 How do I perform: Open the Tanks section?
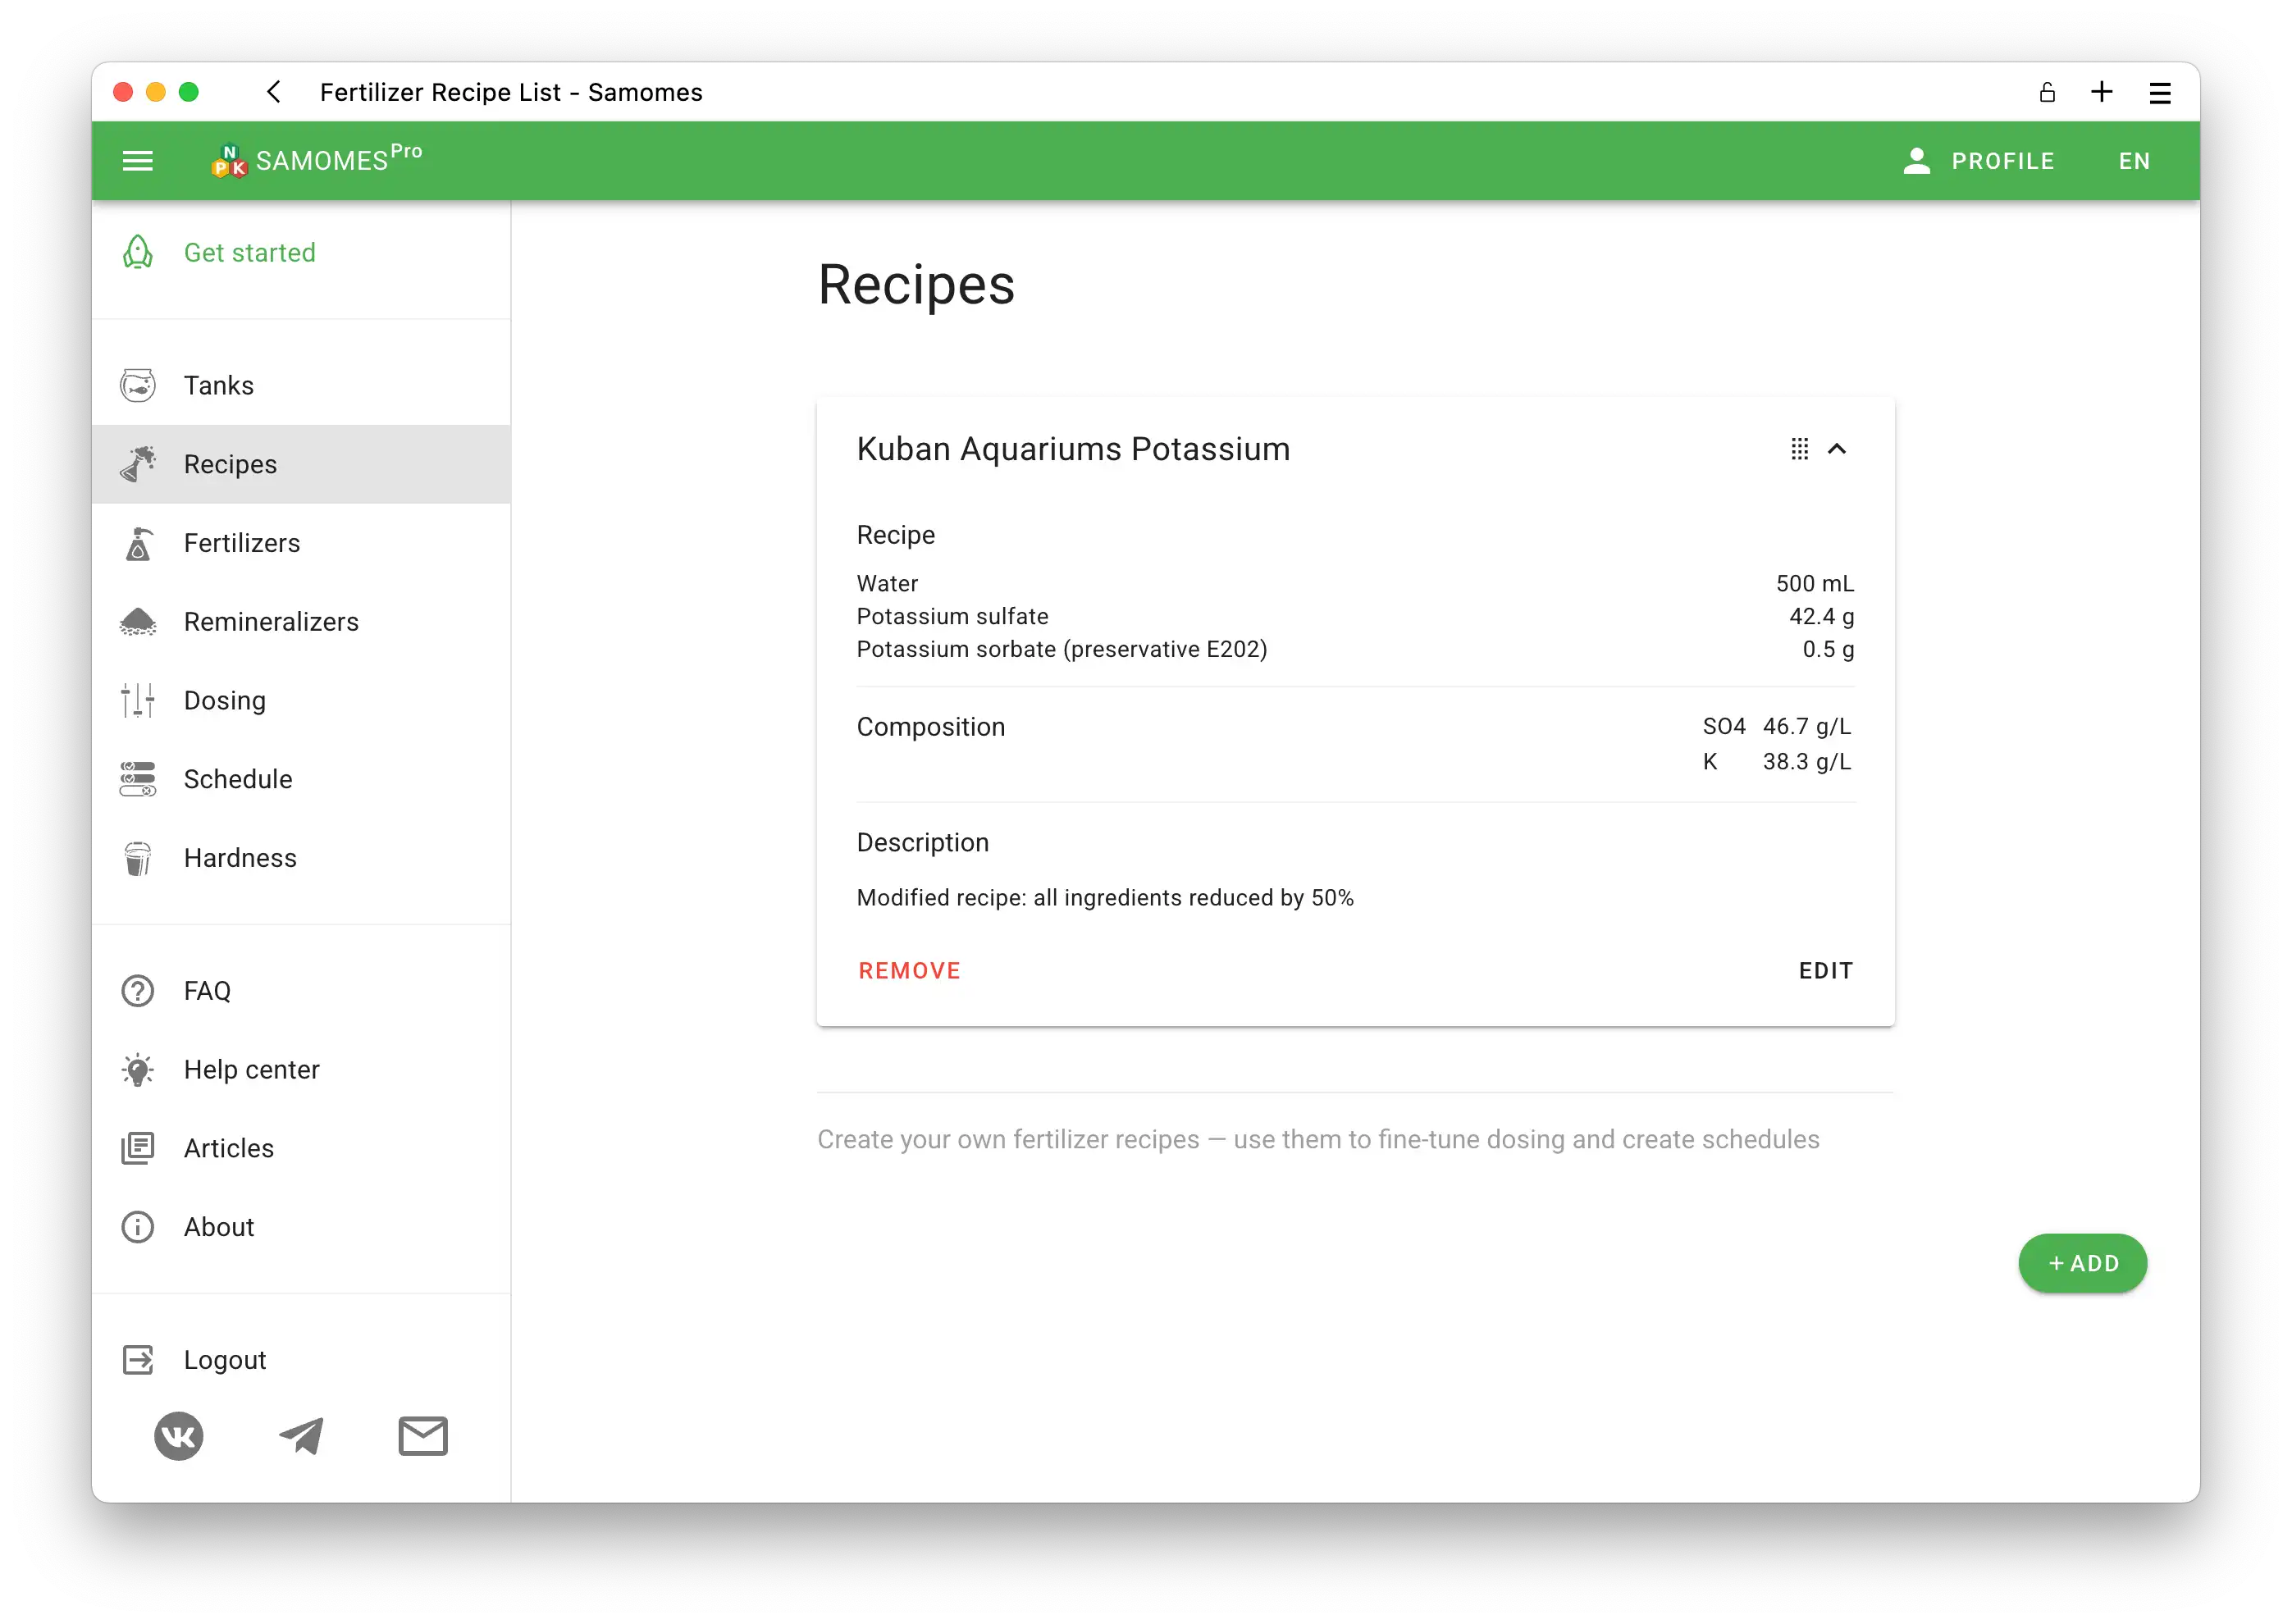(219, 386)
